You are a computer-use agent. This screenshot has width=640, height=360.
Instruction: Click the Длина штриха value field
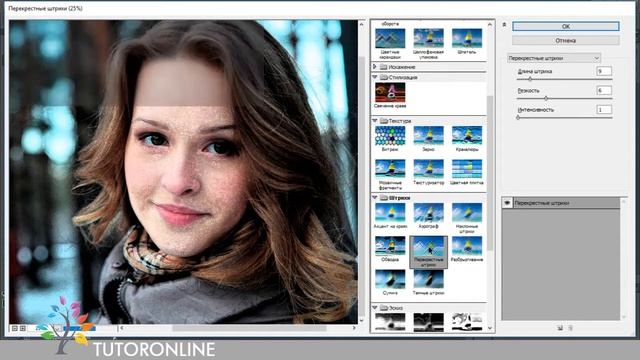[604, 71]
